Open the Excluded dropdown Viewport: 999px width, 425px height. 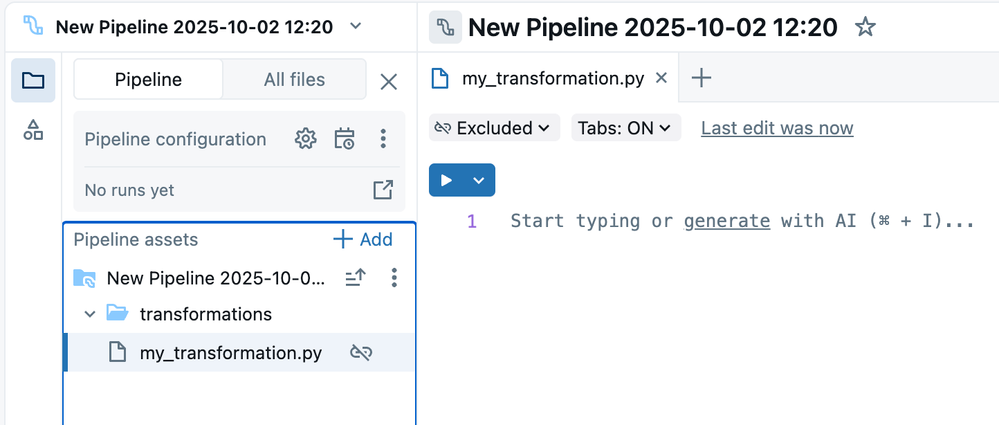pyautogui.click(x=493, y=128)
